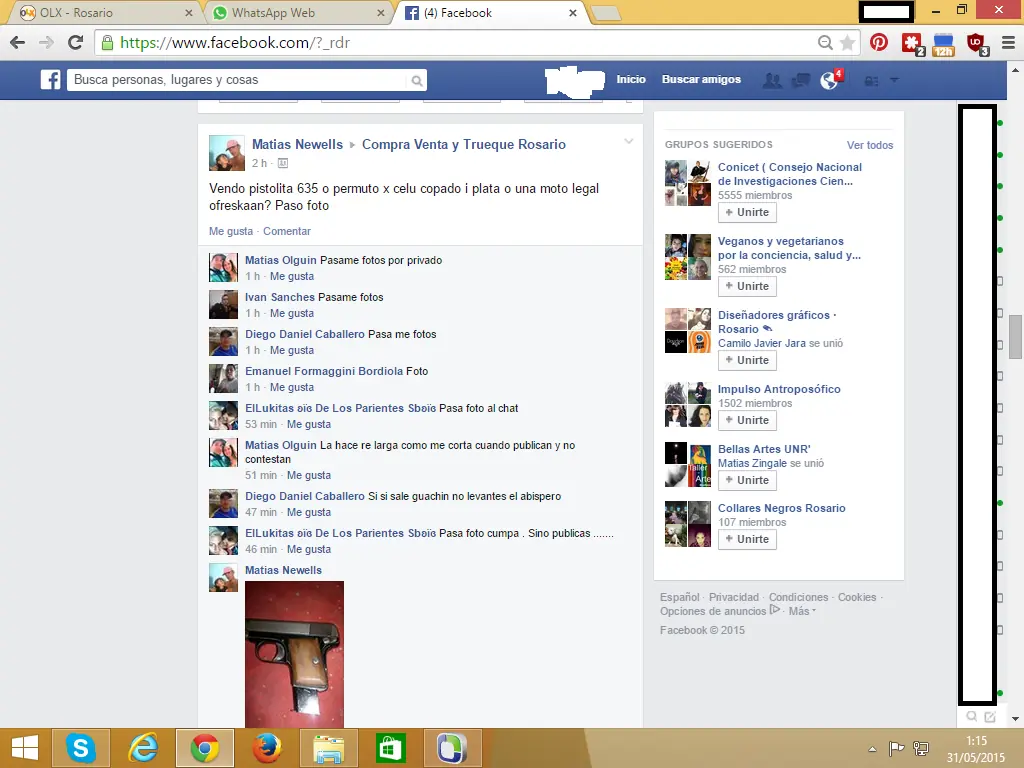Reload the page
The height and width of the screenshot is (768, 1024).
[76, 42]
